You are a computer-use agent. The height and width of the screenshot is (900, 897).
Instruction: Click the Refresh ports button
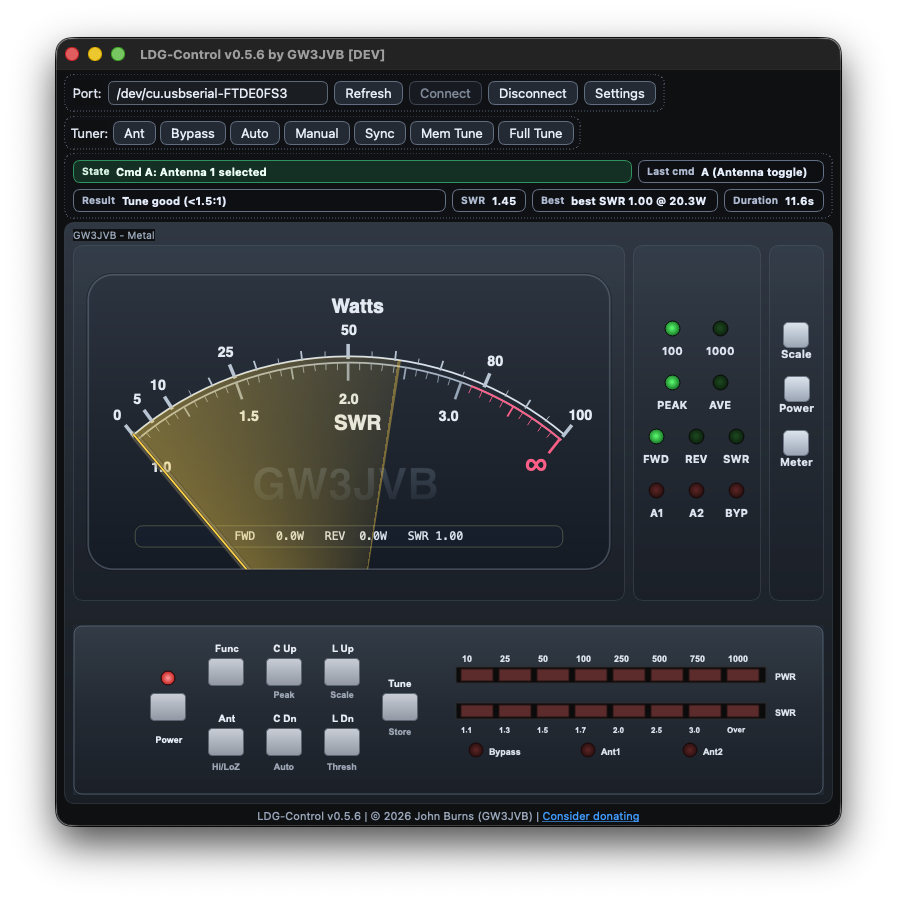click(368, 93)
